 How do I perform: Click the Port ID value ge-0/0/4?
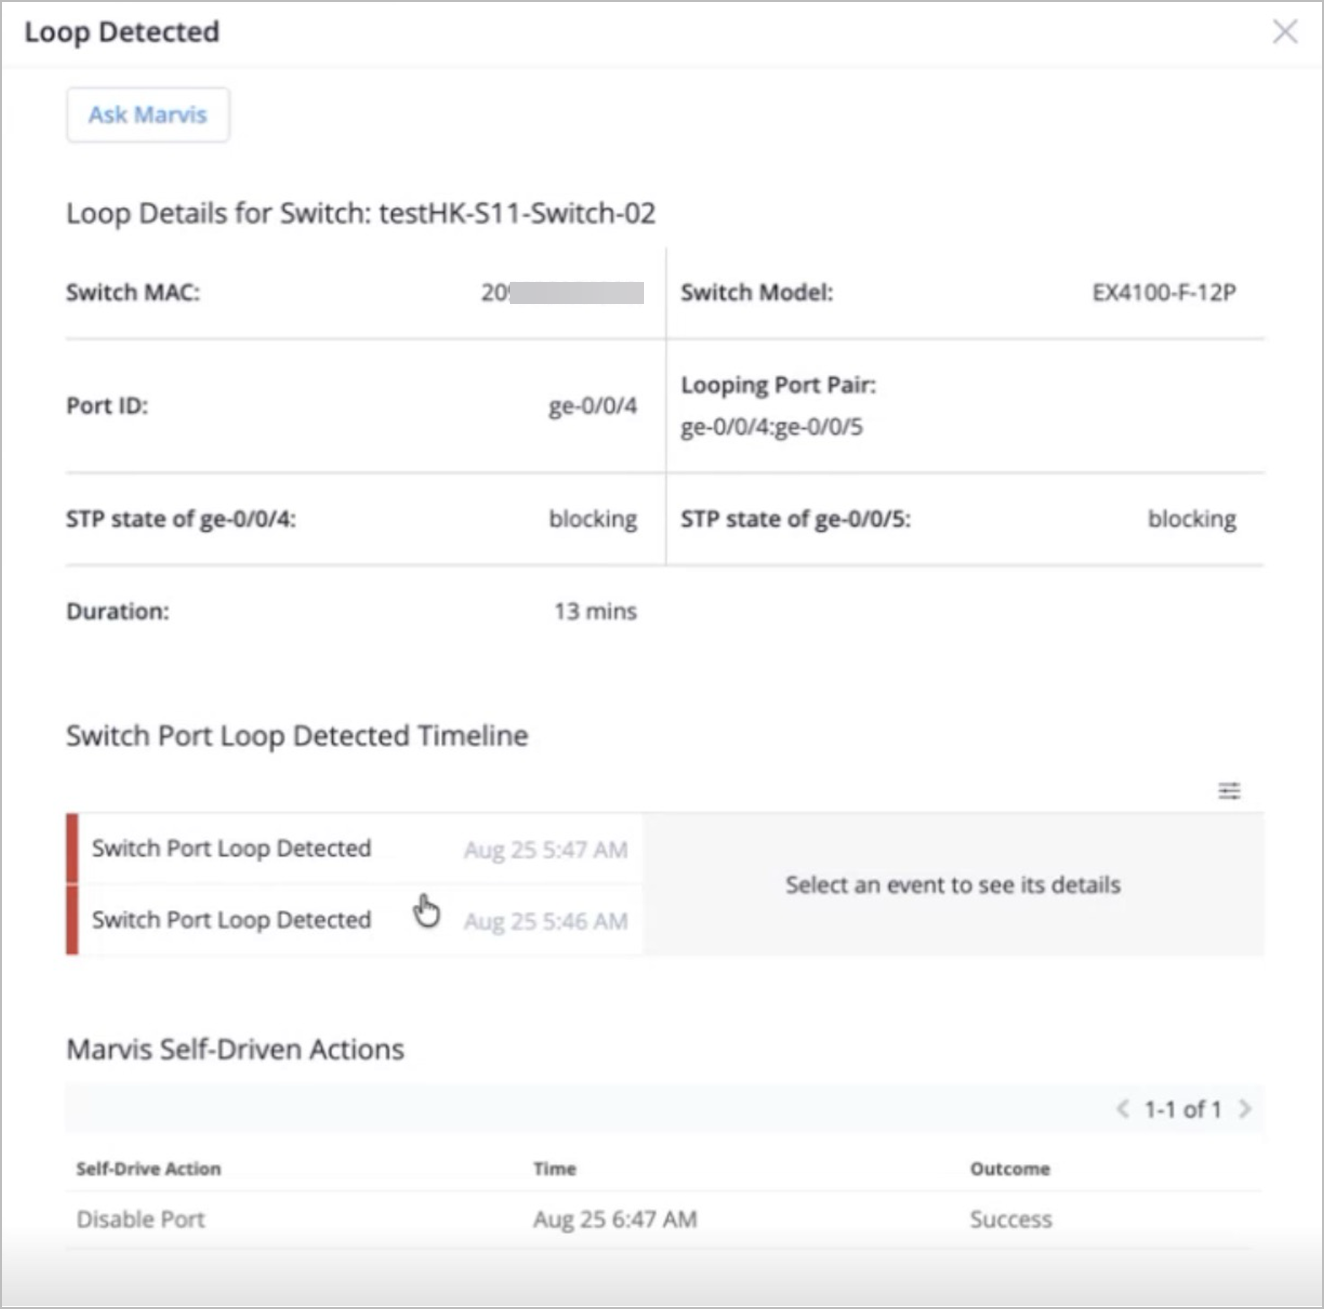click(x=593, y=405)
